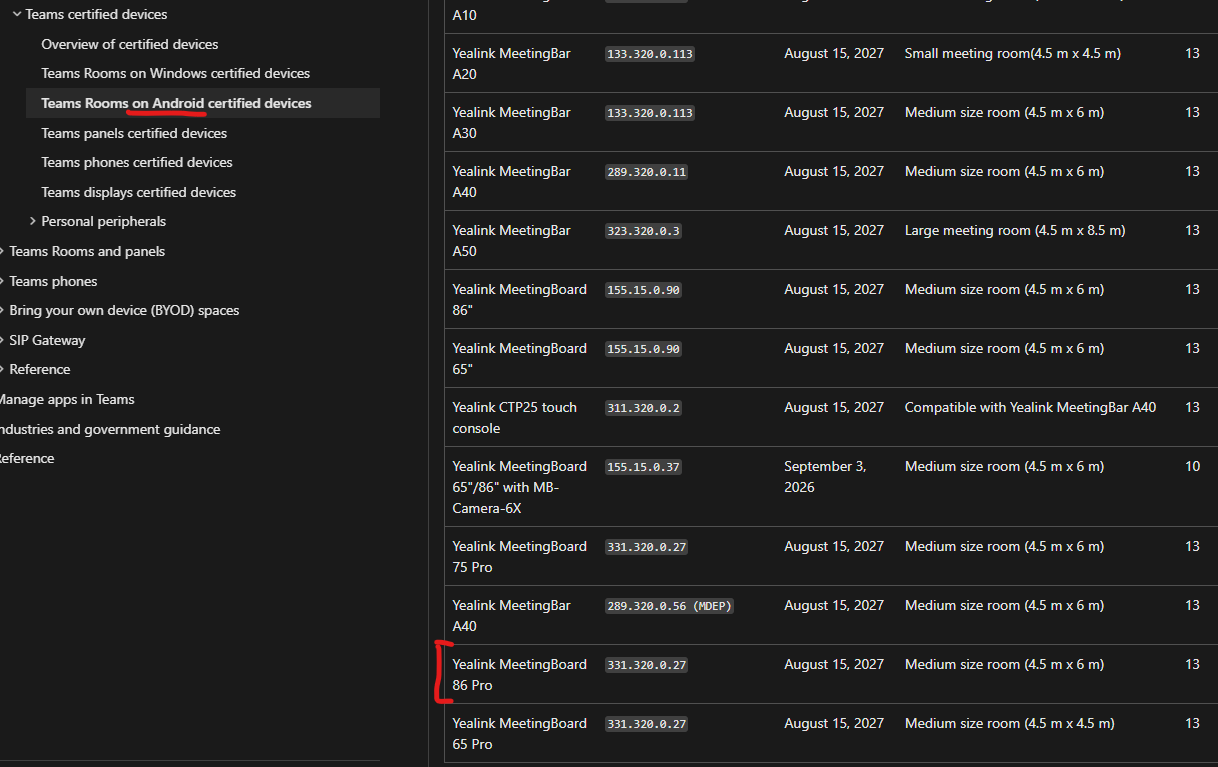
Task: Click the Yealink MeetingBoard 86" cell
Action: 519,299
